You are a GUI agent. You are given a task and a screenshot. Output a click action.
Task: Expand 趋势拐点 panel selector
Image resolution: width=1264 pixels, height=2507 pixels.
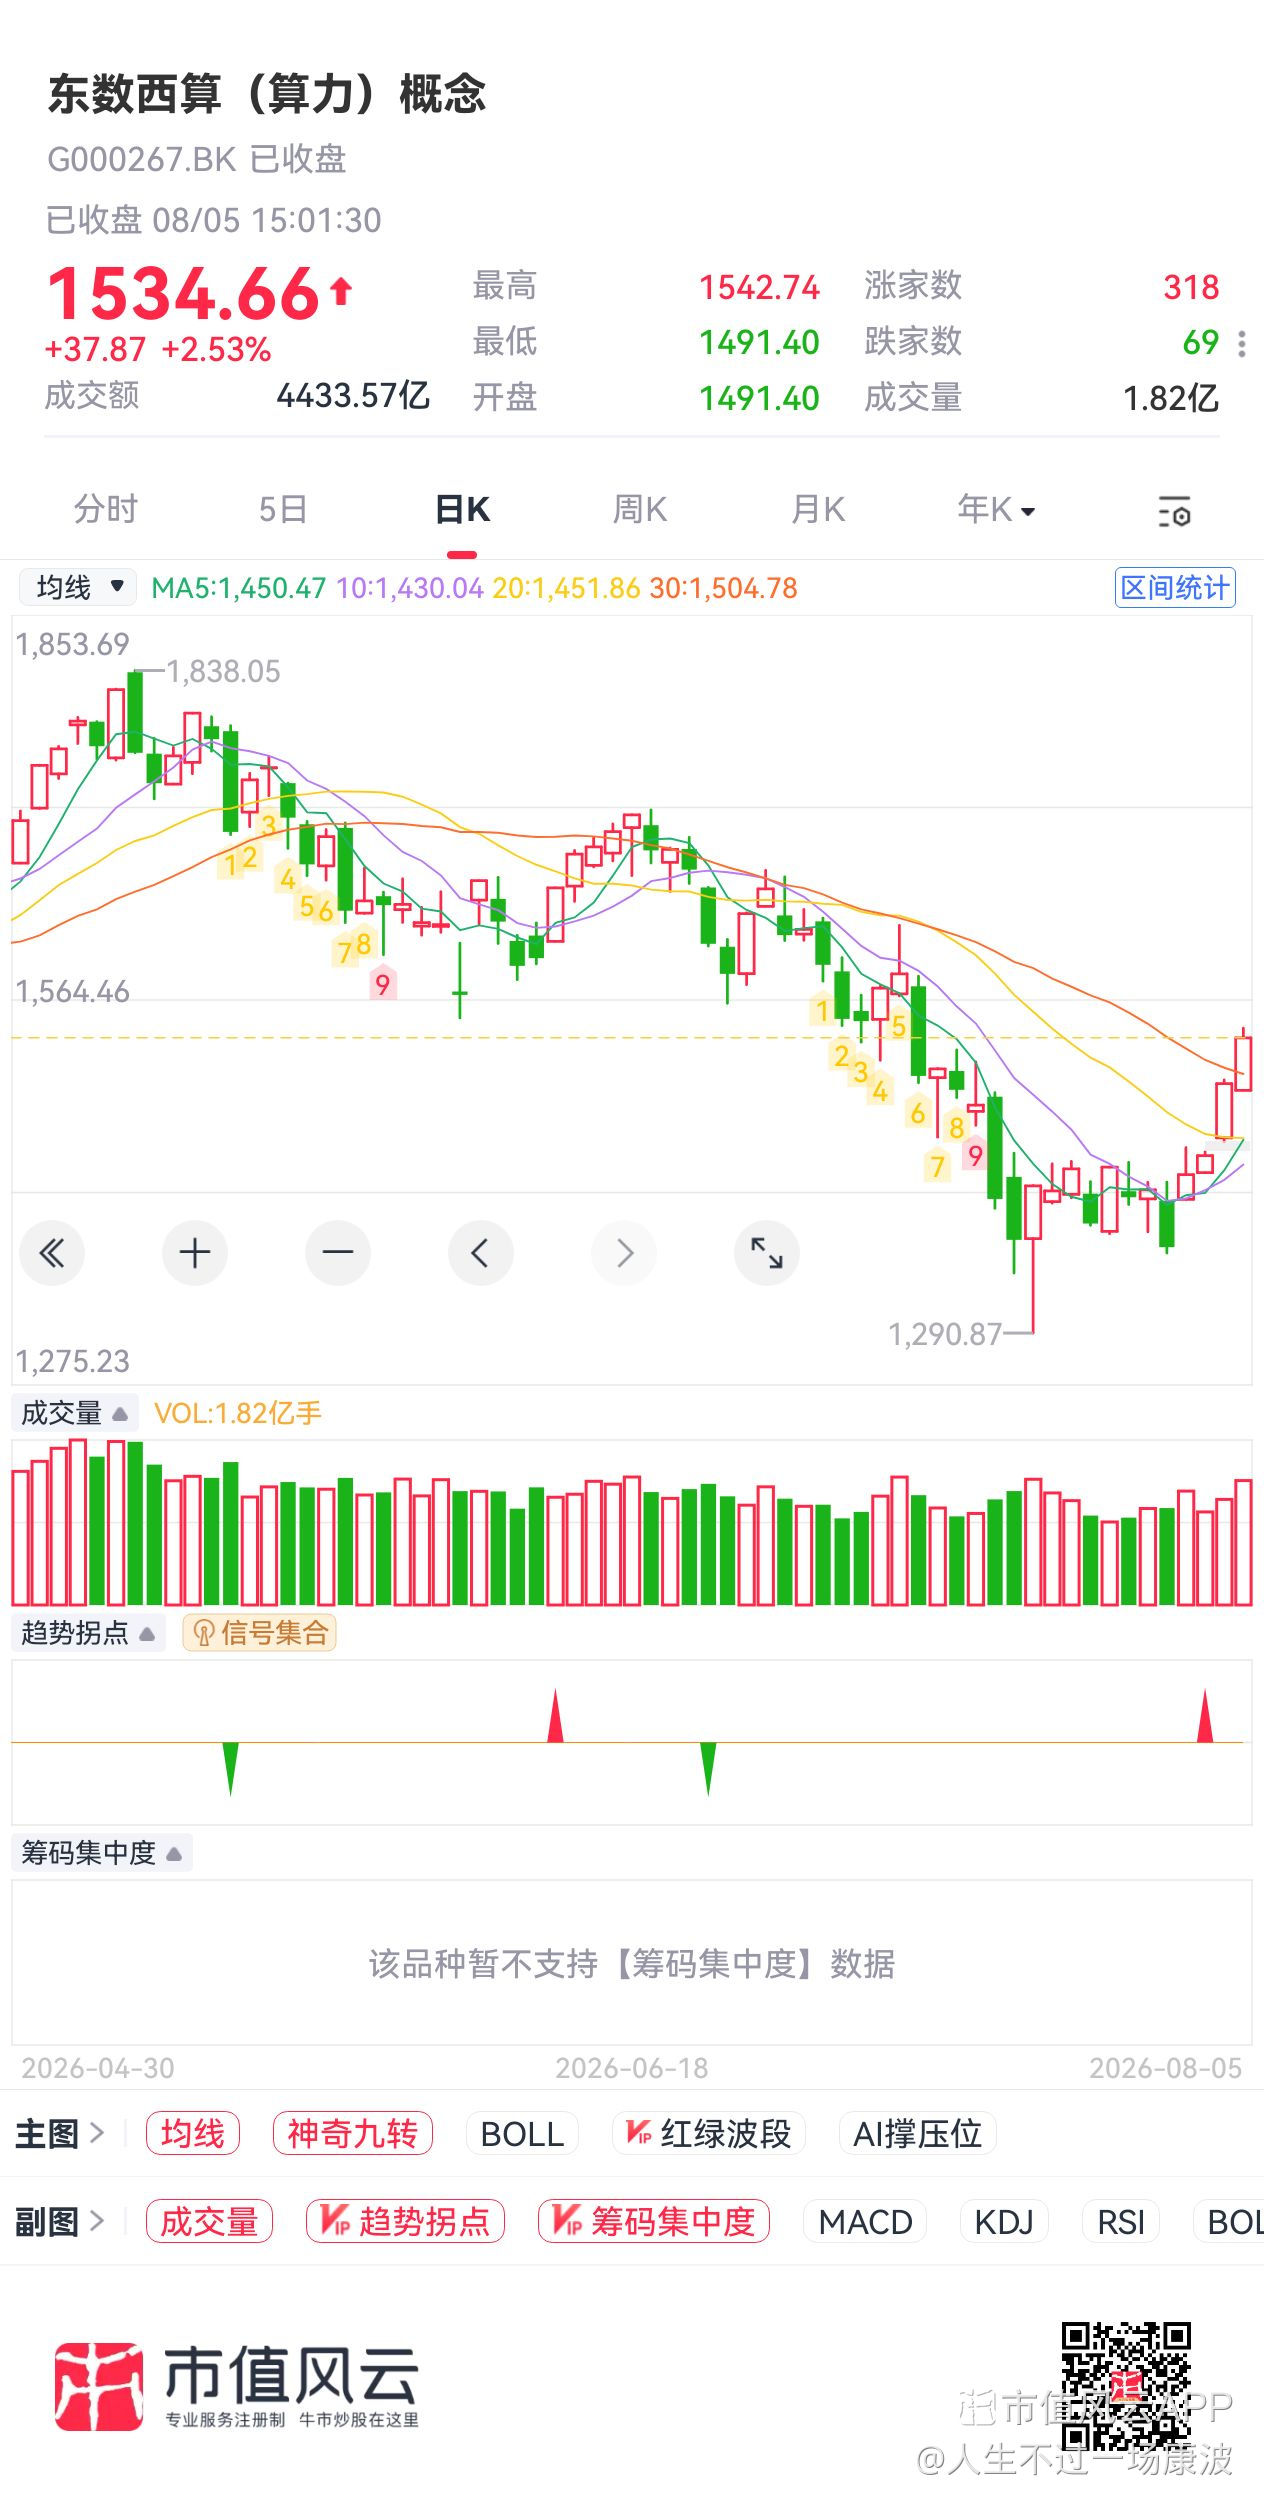point(87,1633)
